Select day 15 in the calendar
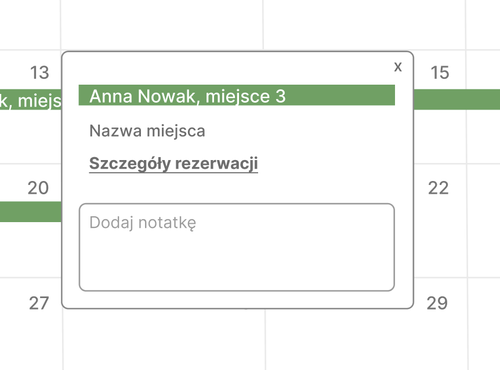500x370 pixels. 440,72
